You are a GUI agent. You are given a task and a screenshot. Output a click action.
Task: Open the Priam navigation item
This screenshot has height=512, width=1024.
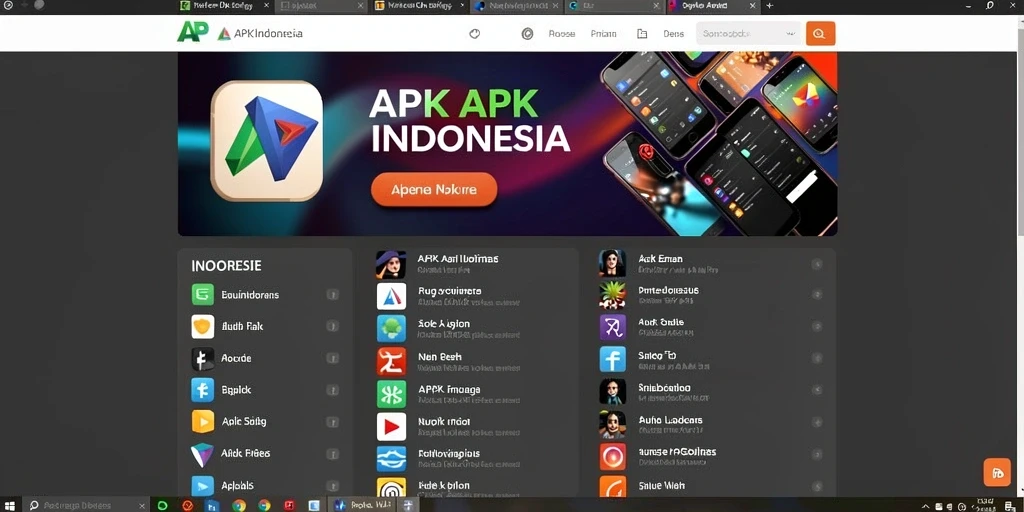(x=603, y=34)
